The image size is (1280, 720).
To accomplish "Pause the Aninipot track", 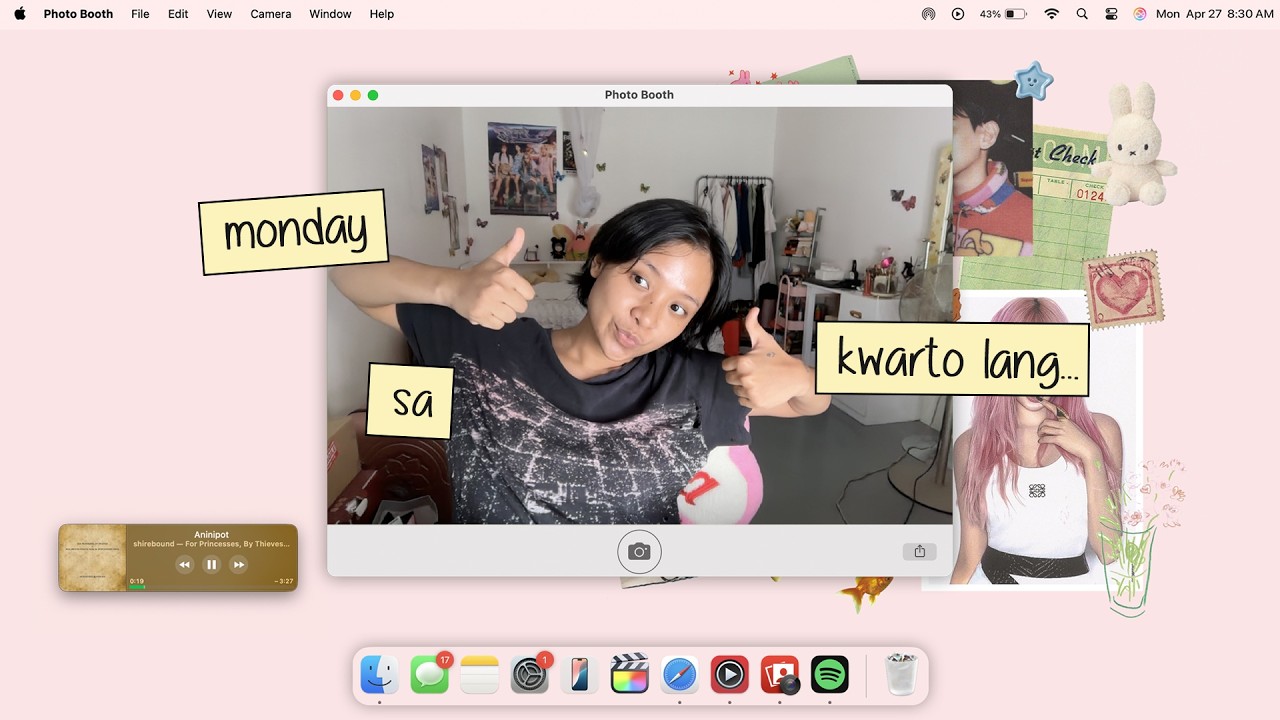I will 211,565.
